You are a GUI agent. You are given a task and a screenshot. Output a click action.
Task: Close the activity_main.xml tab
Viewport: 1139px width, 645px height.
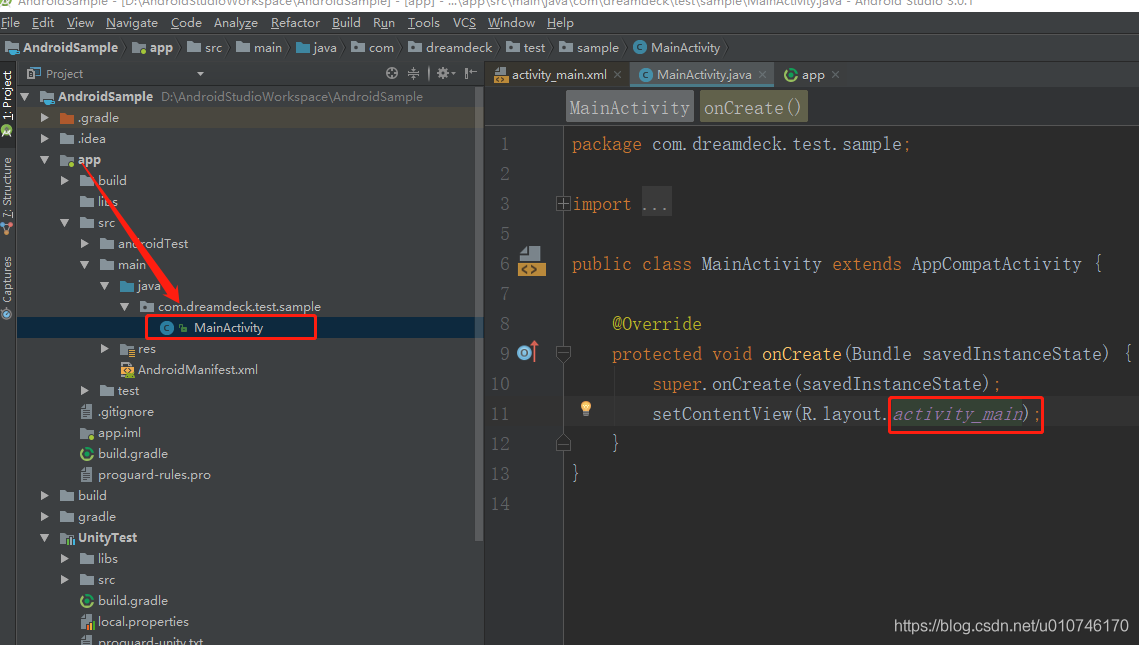(617, 74)
